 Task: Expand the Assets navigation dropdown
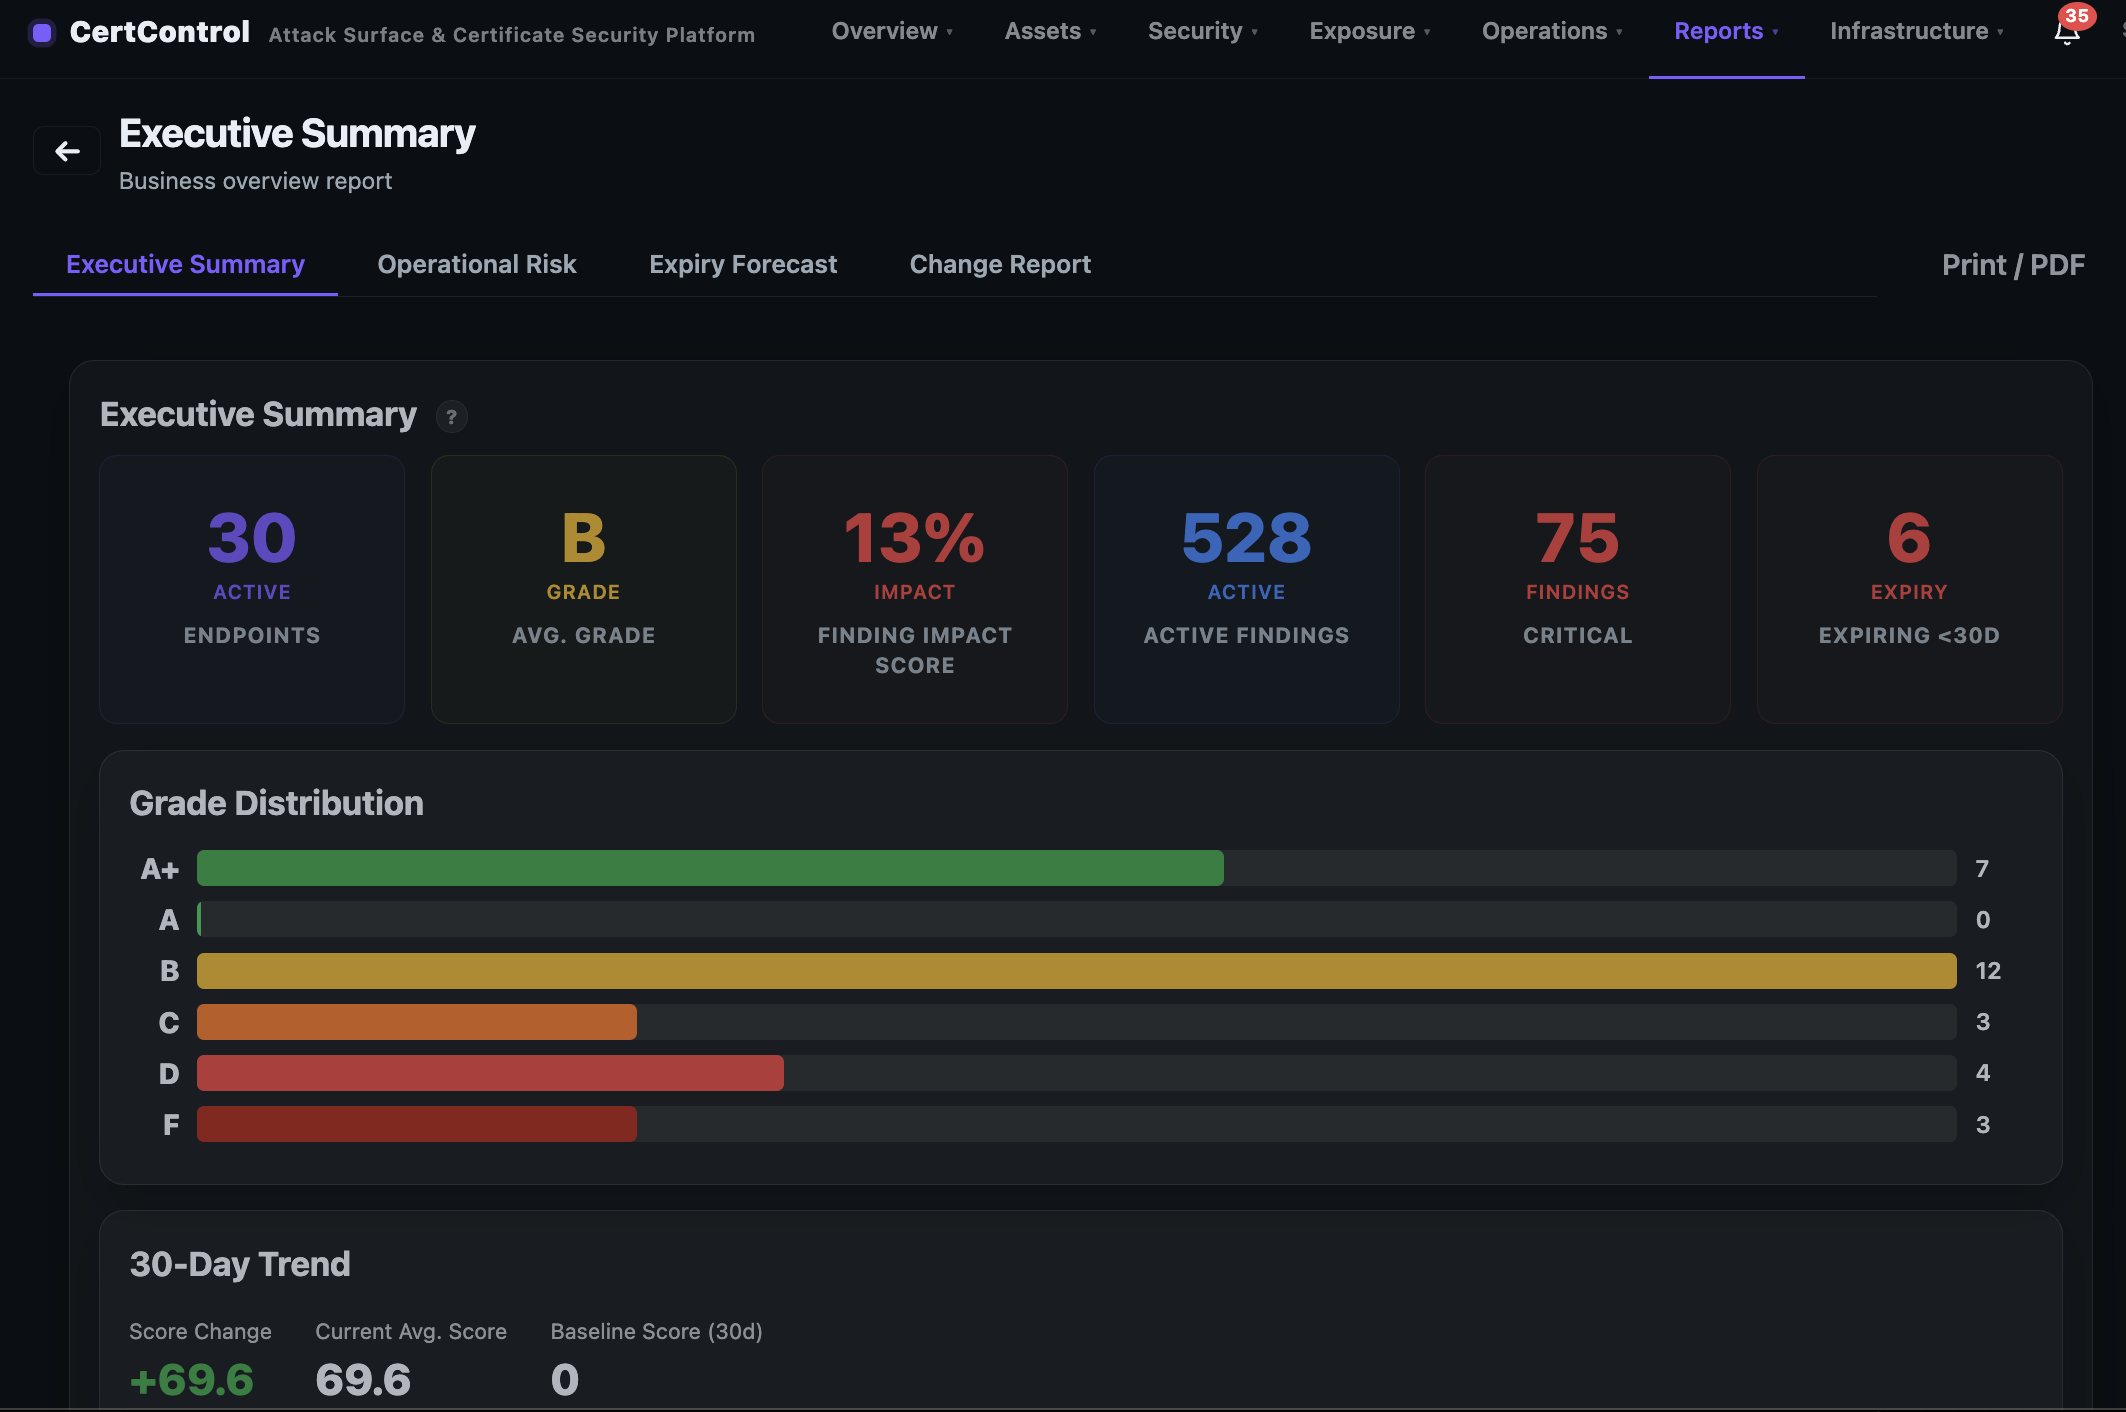1049,31
